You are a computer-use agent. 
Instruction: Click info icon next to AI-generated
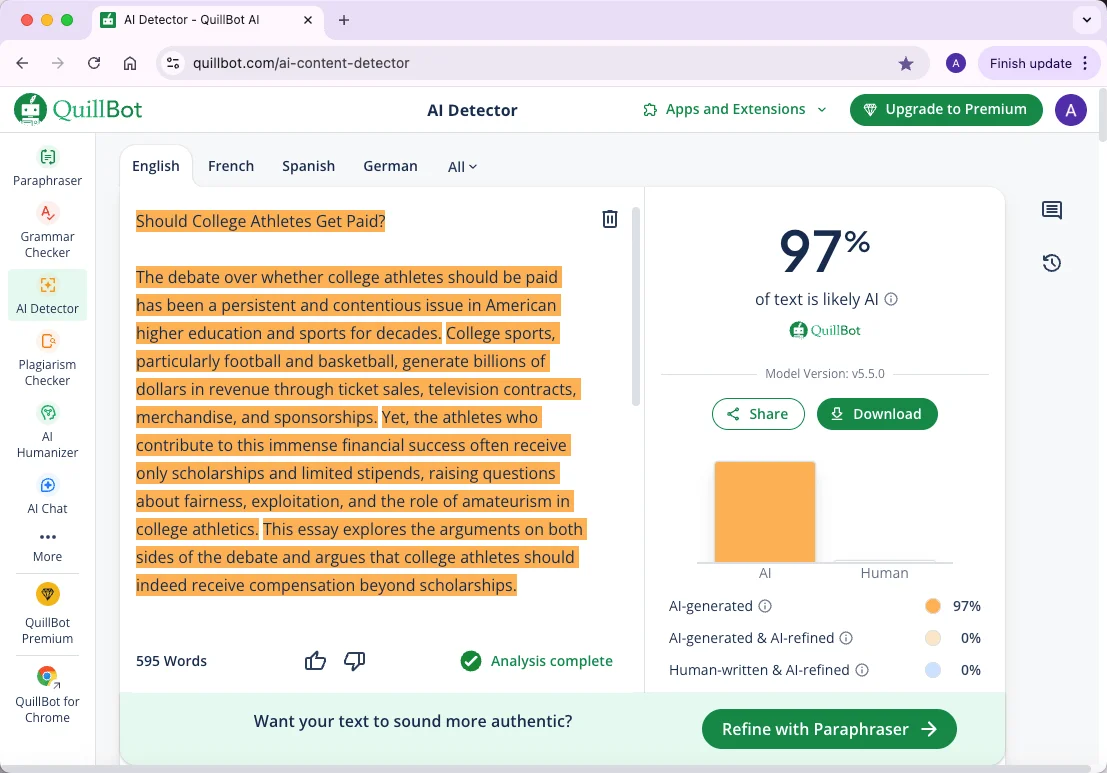click(765, 606)
